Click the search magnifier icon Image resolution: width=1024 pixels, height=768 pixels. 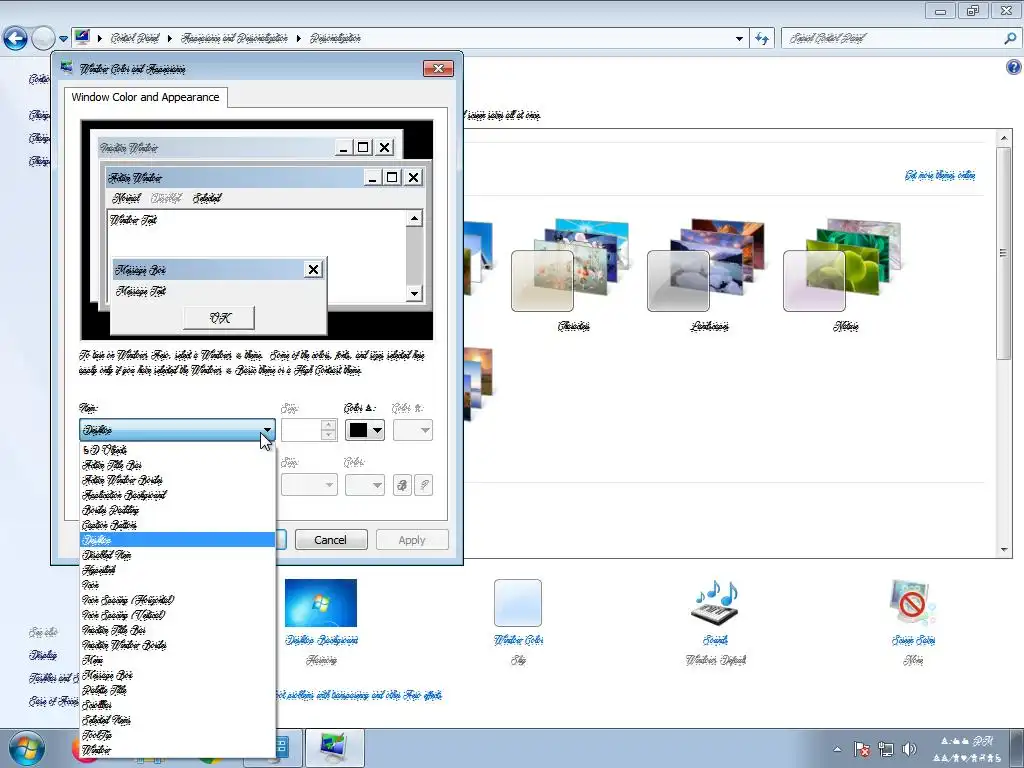1010,38
